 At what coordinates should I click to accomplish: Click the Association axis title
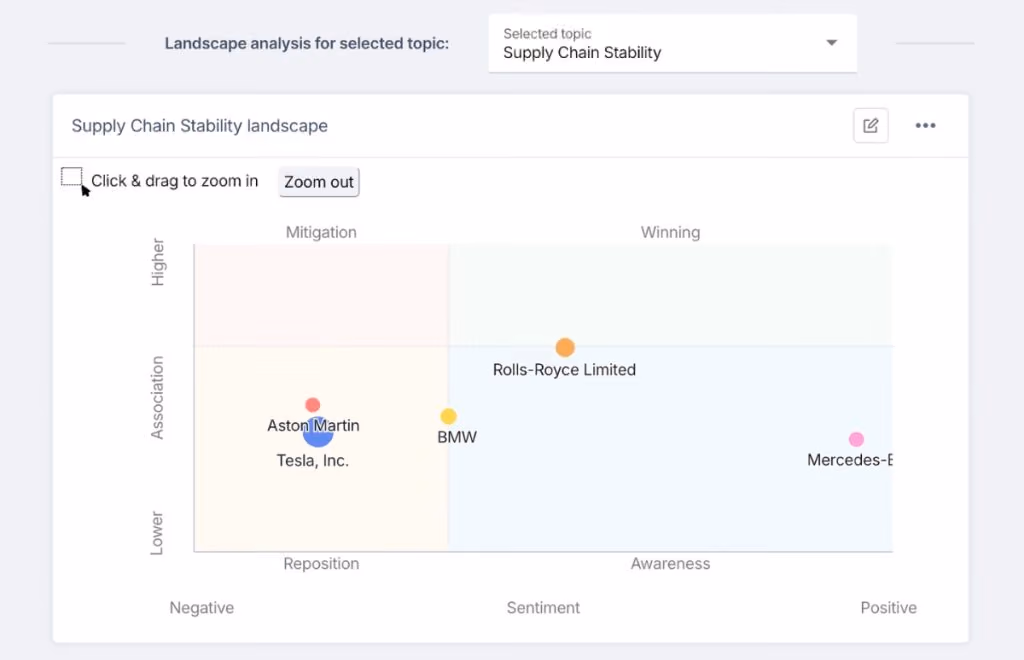[157, 398]
